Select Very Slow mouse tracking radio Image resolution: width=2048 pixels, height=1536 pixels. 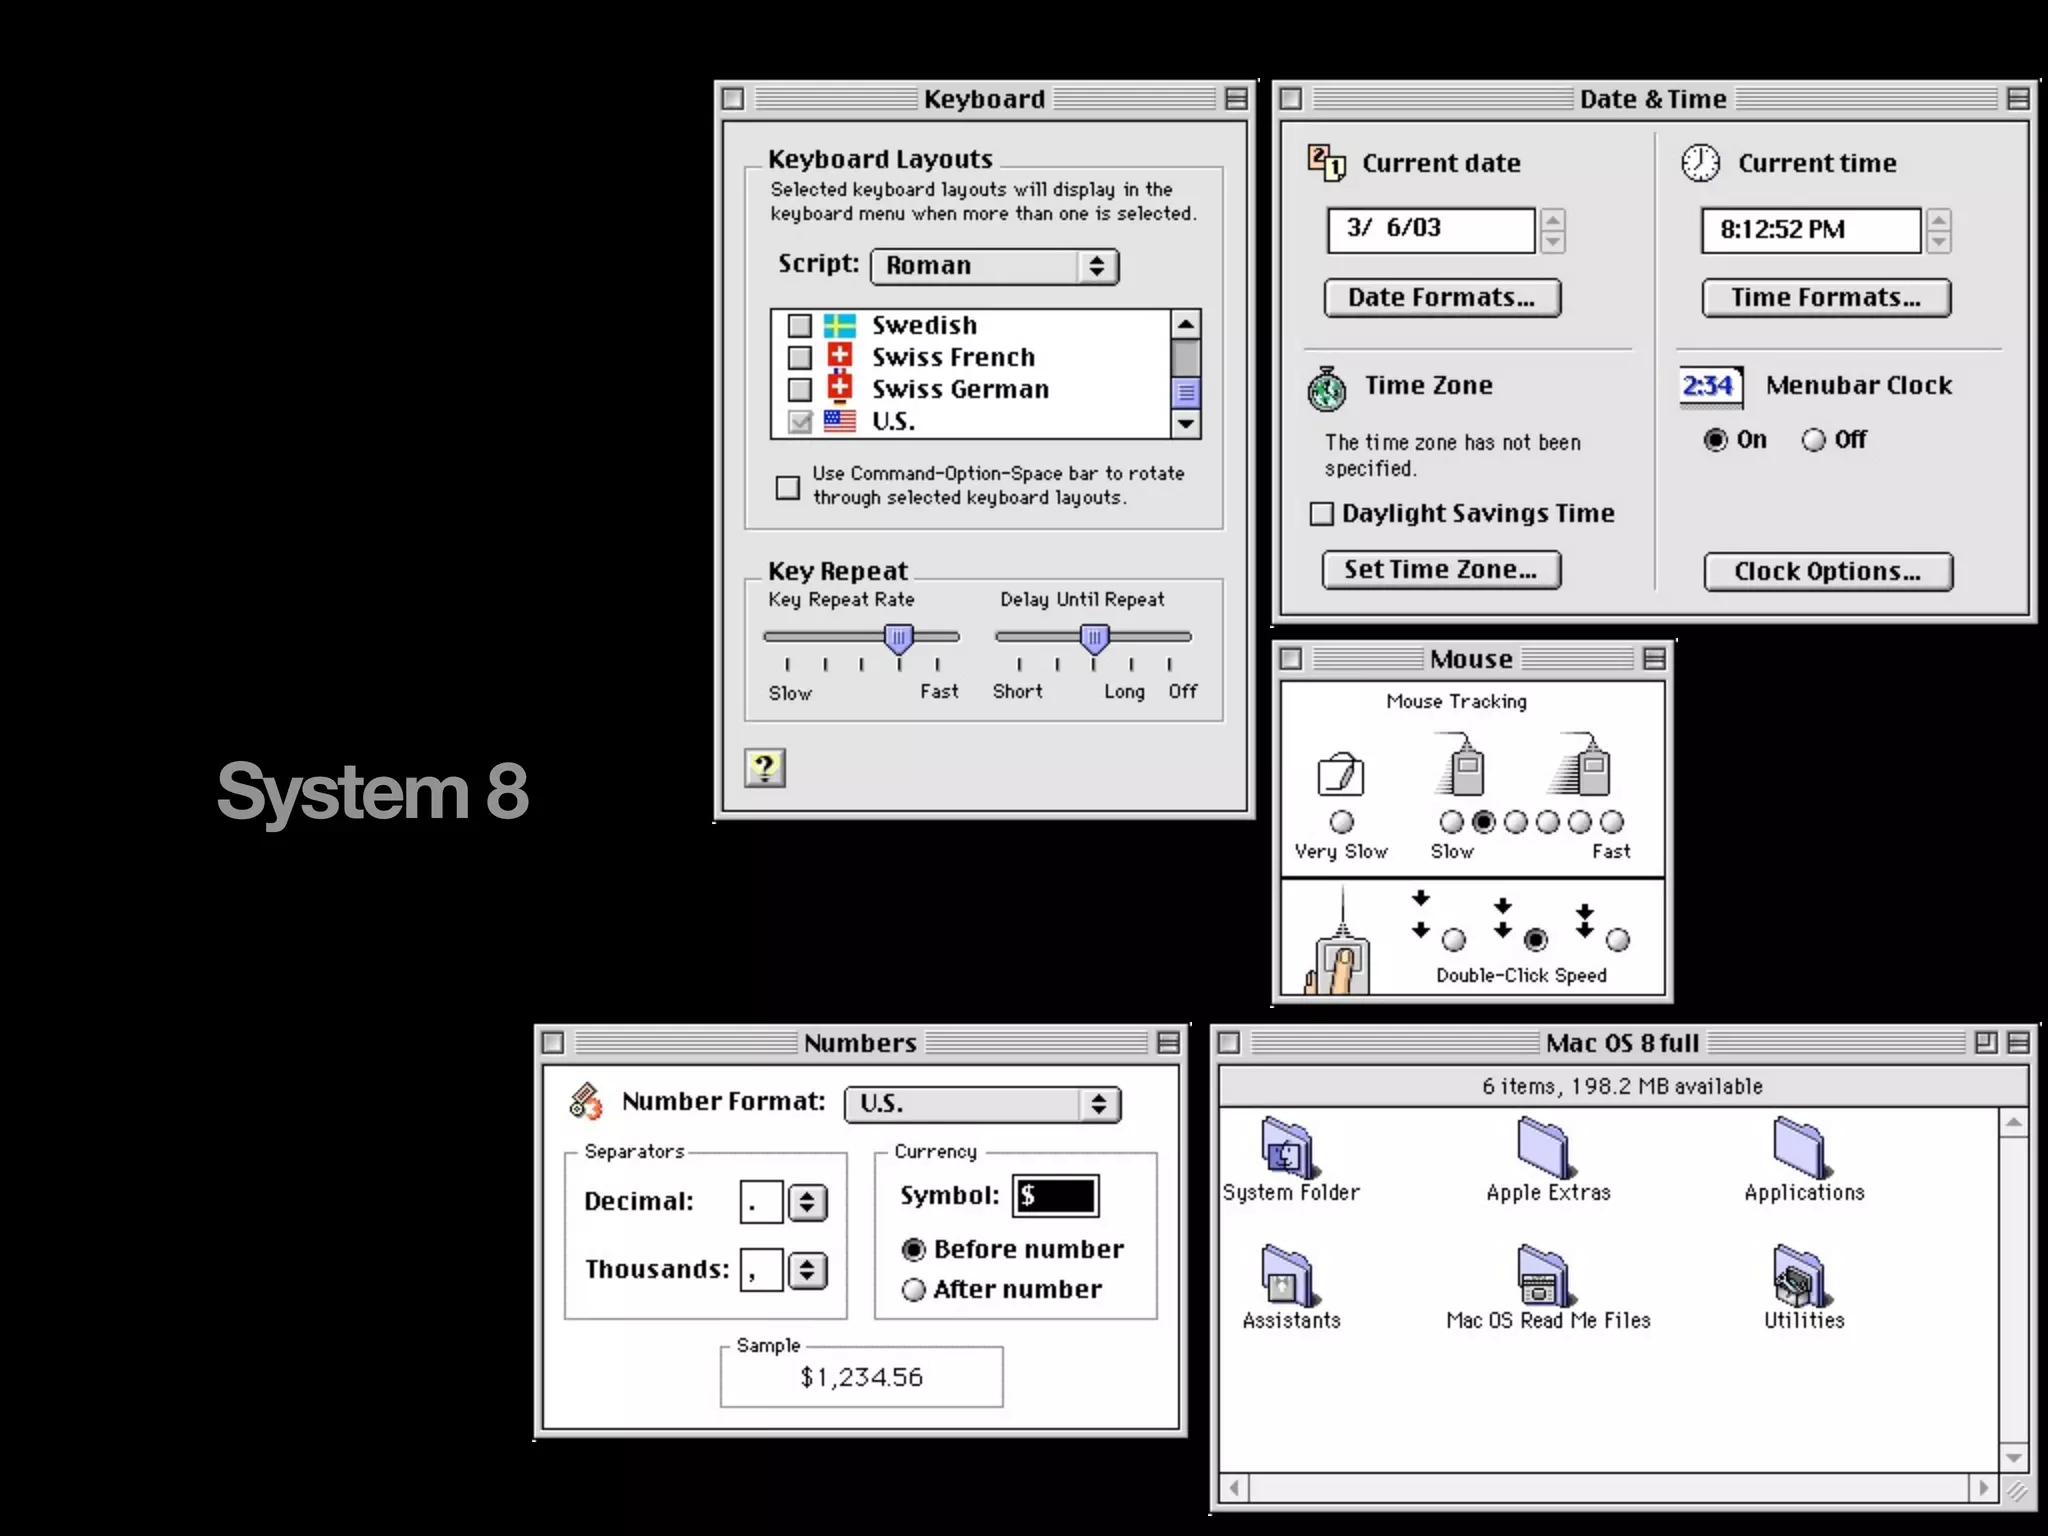click(1342, 822)
